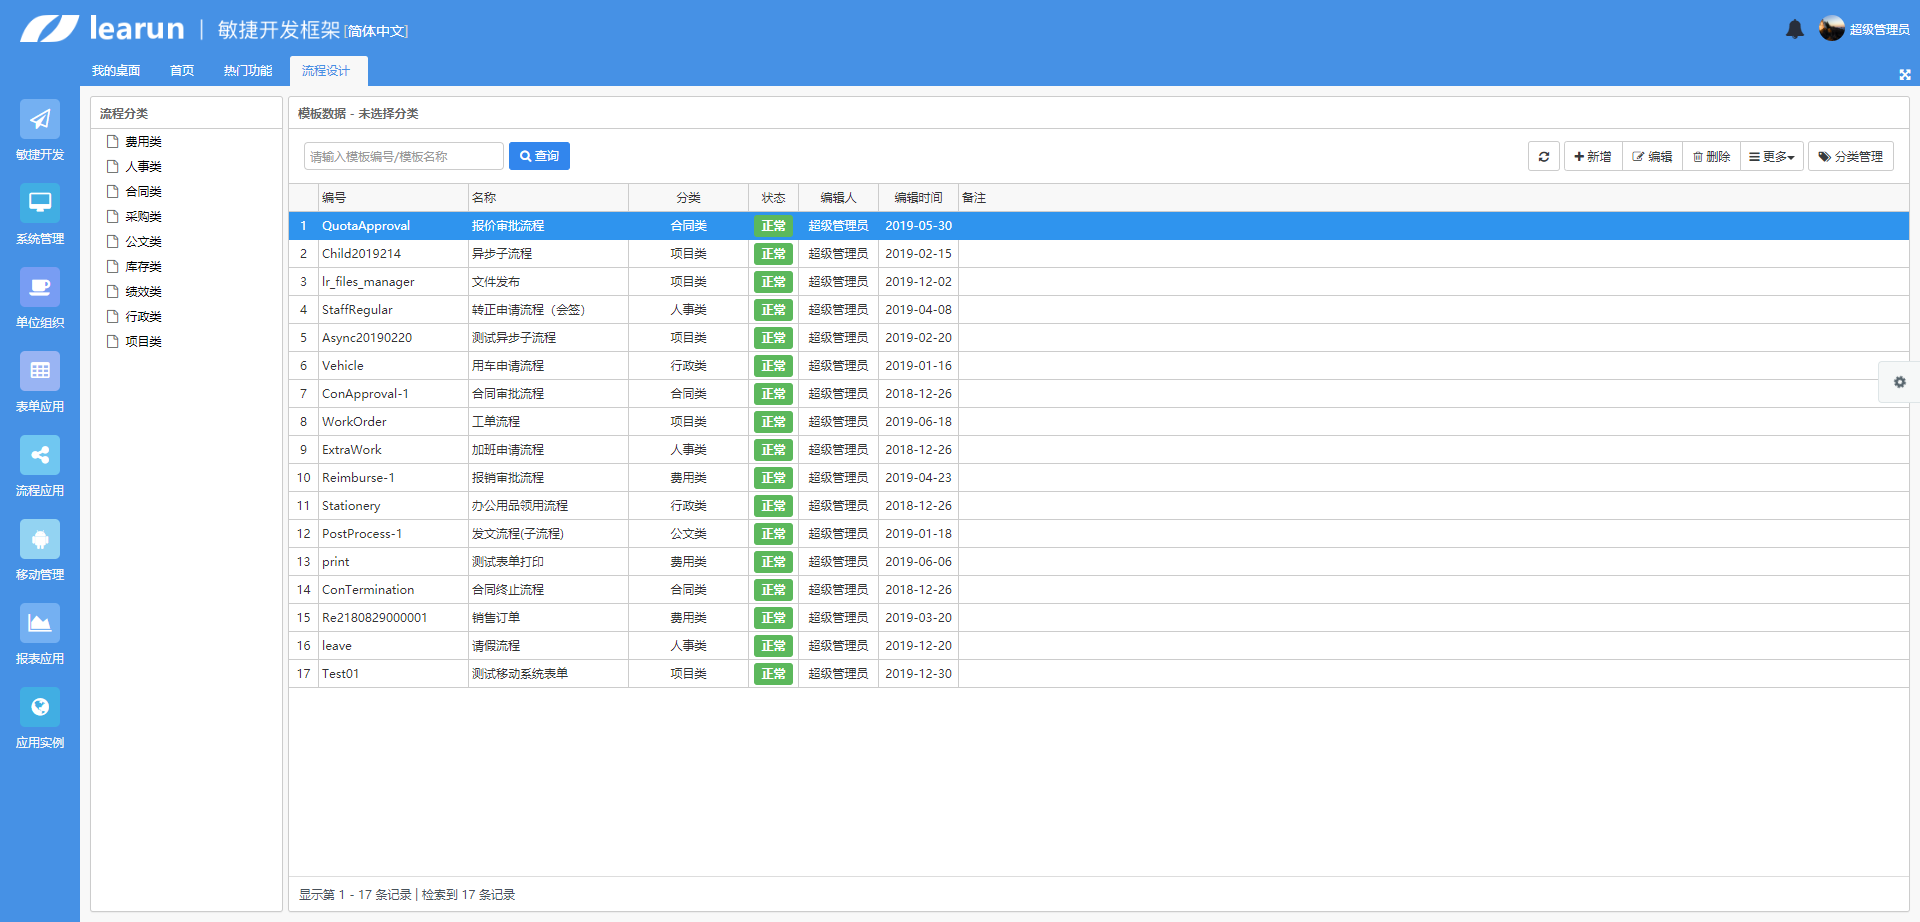Open the 系统管理 monitor icon

(x=40, y=204)
